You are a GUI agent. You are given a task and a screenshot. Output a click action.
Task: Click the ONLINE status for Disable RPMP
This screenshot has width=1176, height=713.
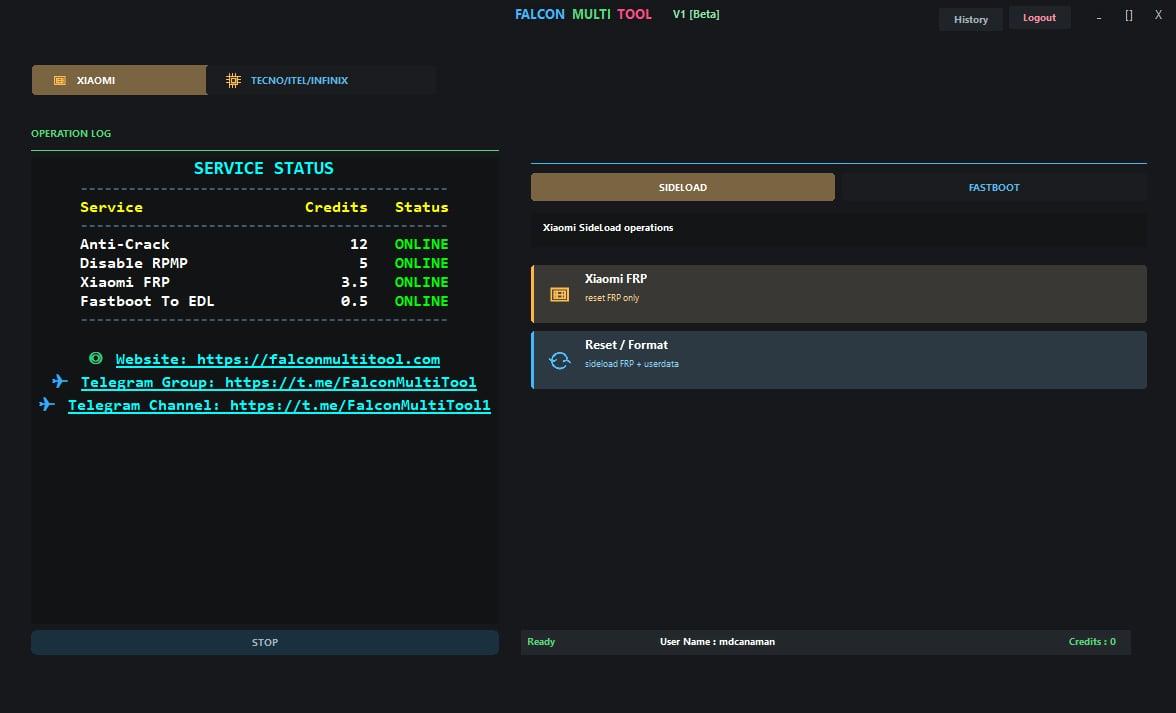[x=422, y=263]
